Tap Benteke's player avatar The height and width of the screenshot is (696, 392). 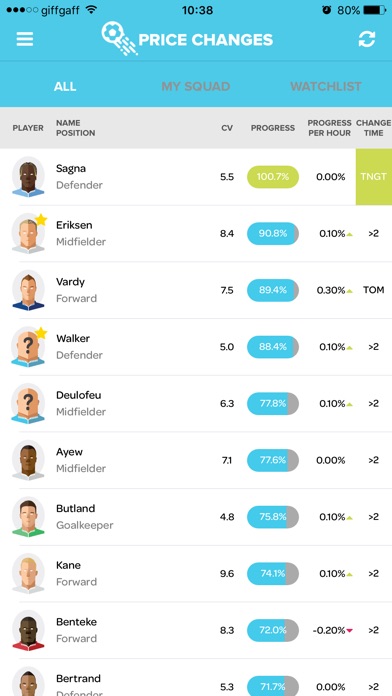point(28,630)
